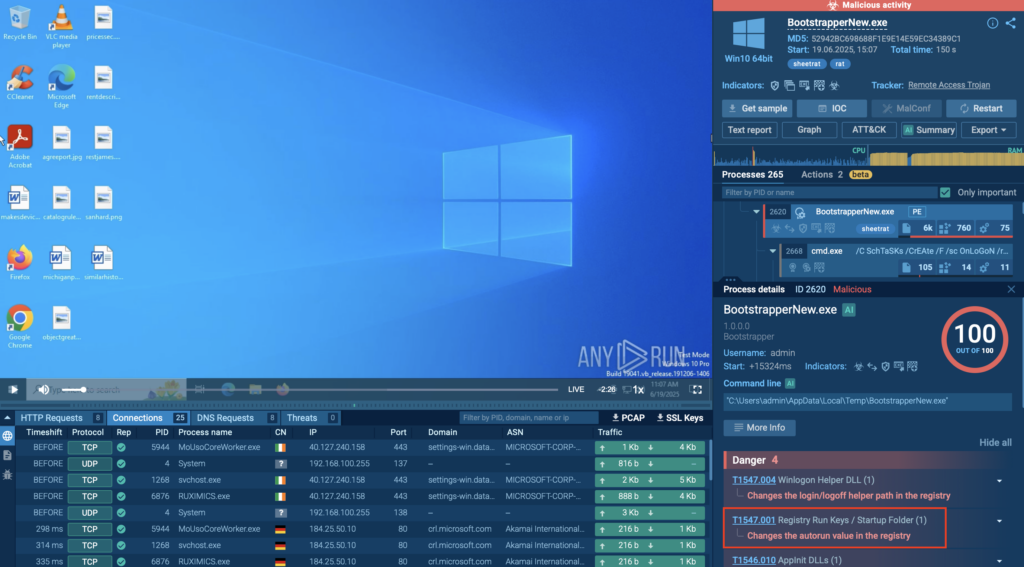Click the share icon next to BootstrapperNew.exe
This screenshot has width=1024, height=567.
click(x=1008, y=23)
